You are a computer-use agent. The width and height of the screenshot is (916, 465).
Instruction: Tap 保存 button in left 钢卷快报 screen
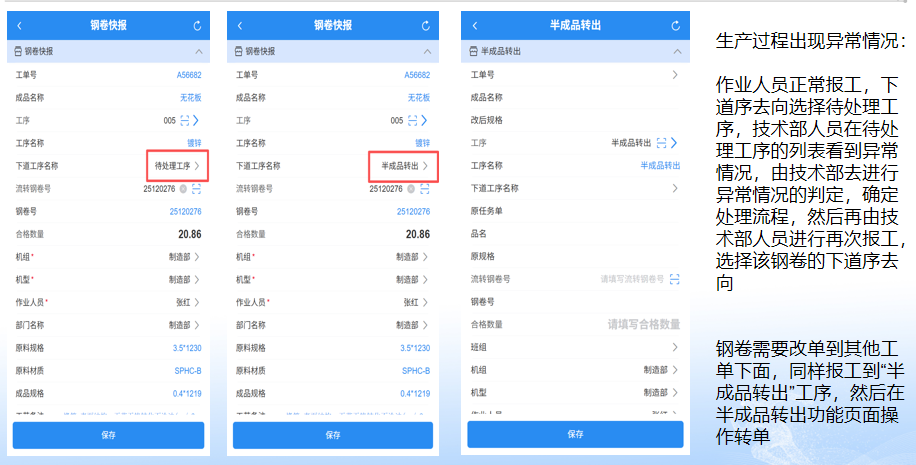click(108, 435)
